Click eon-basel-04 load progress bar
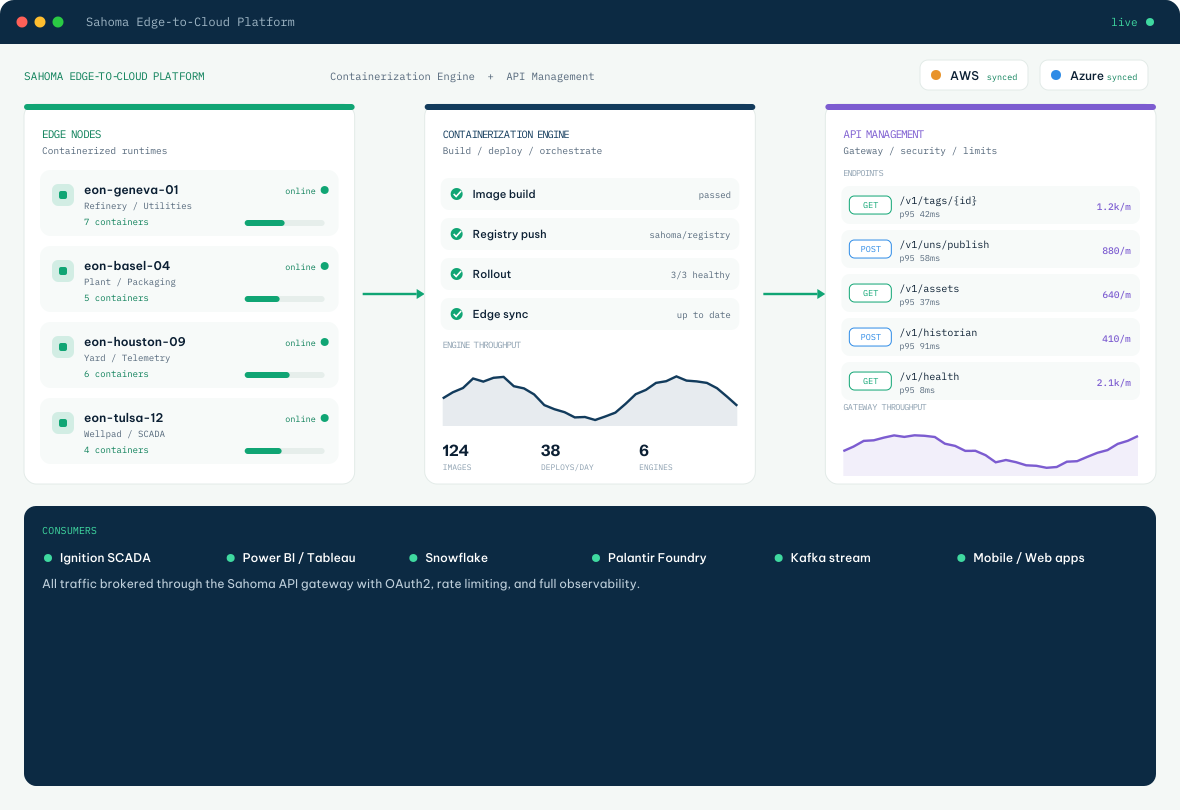This screenshot has height=810, width=1180. [x=284, y=299]
